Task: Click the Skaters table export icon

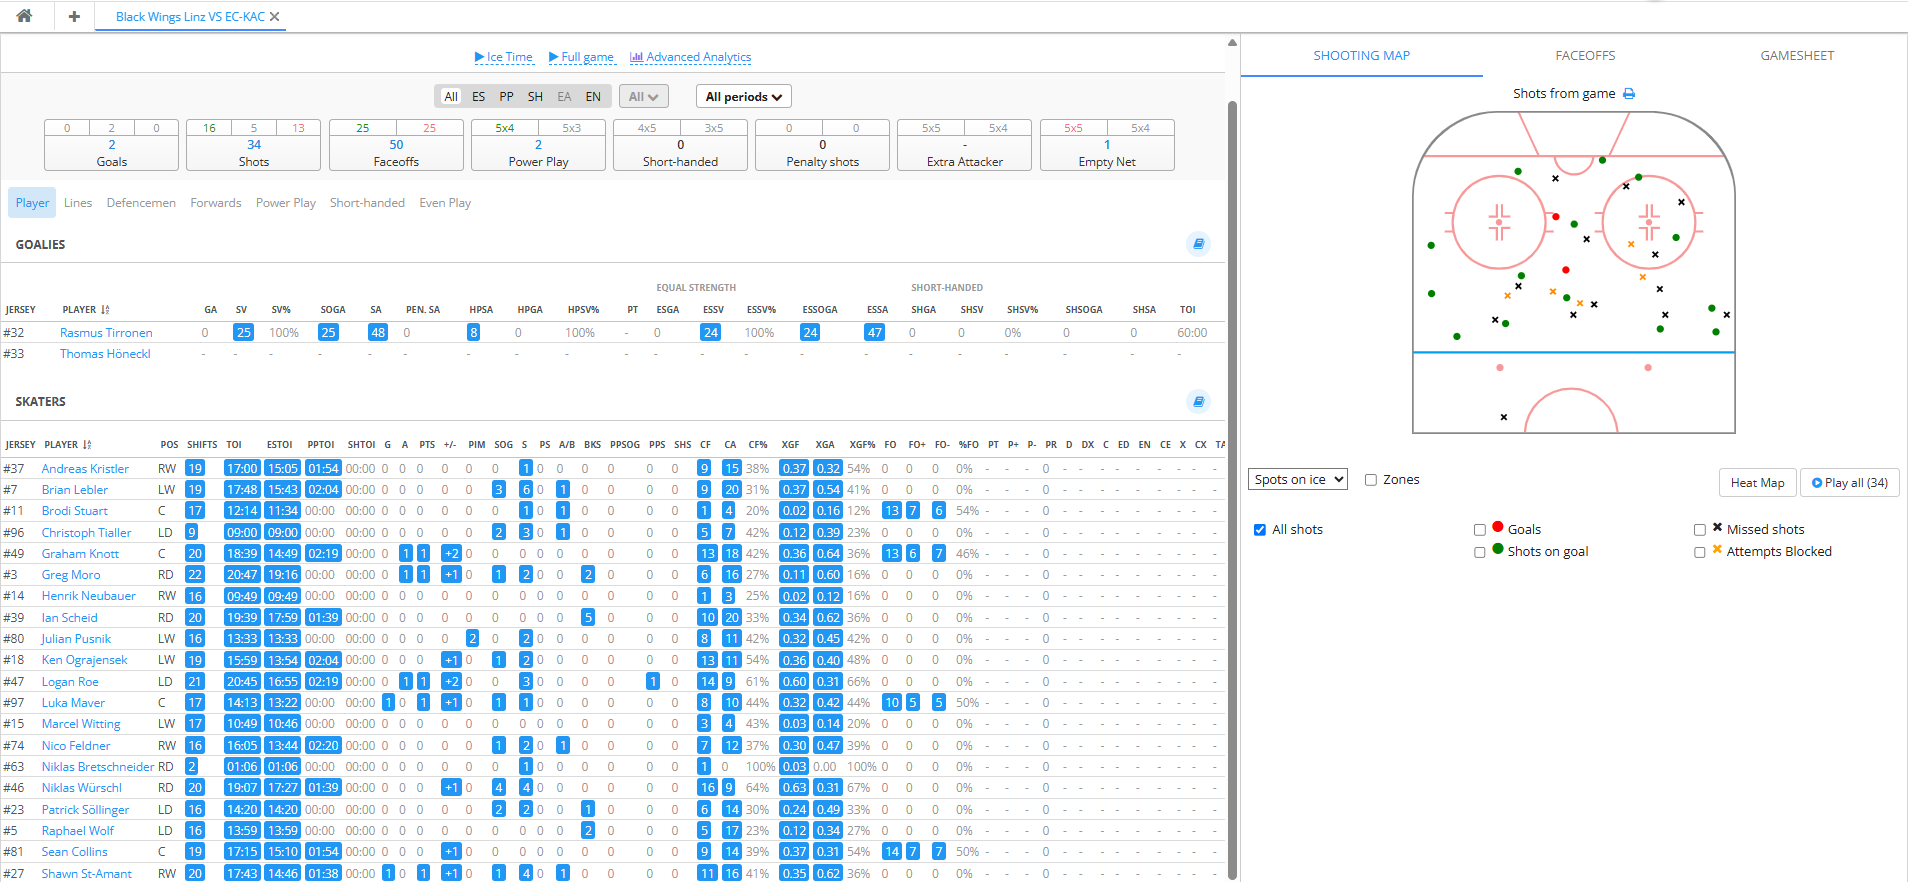Action: pos(1198,402)
